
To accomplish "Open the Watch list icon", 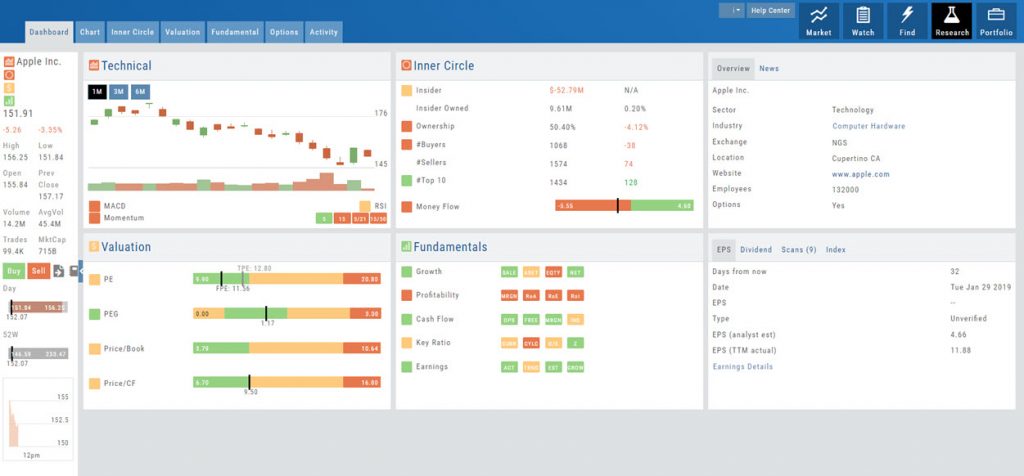I will pos(863,21).
